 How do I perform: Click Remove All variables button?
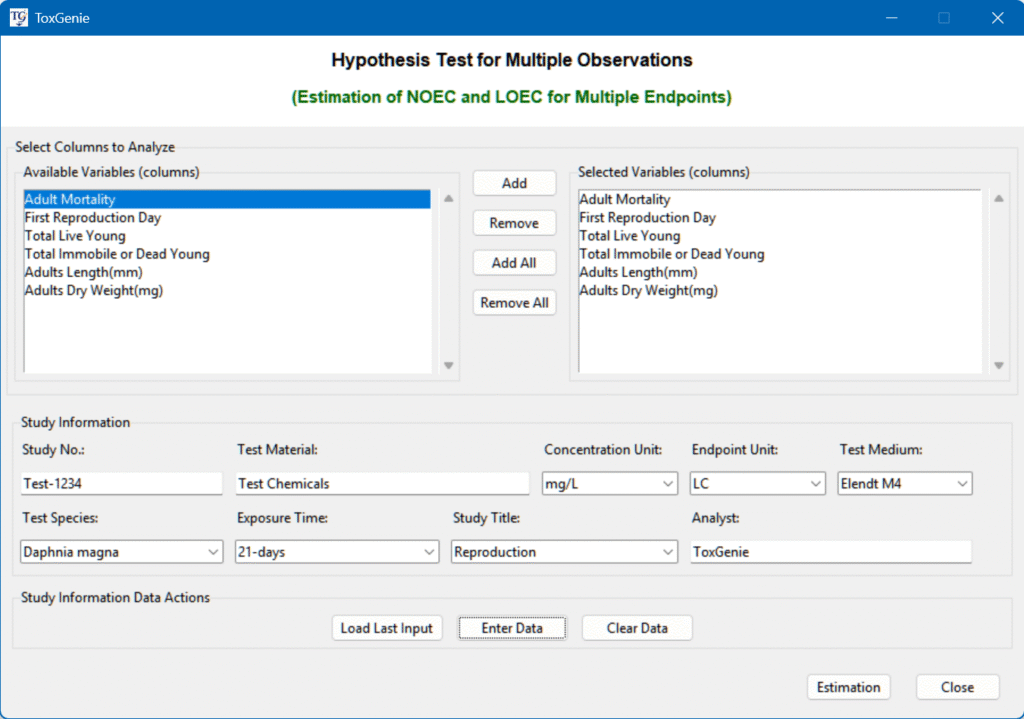coord(514,303)
